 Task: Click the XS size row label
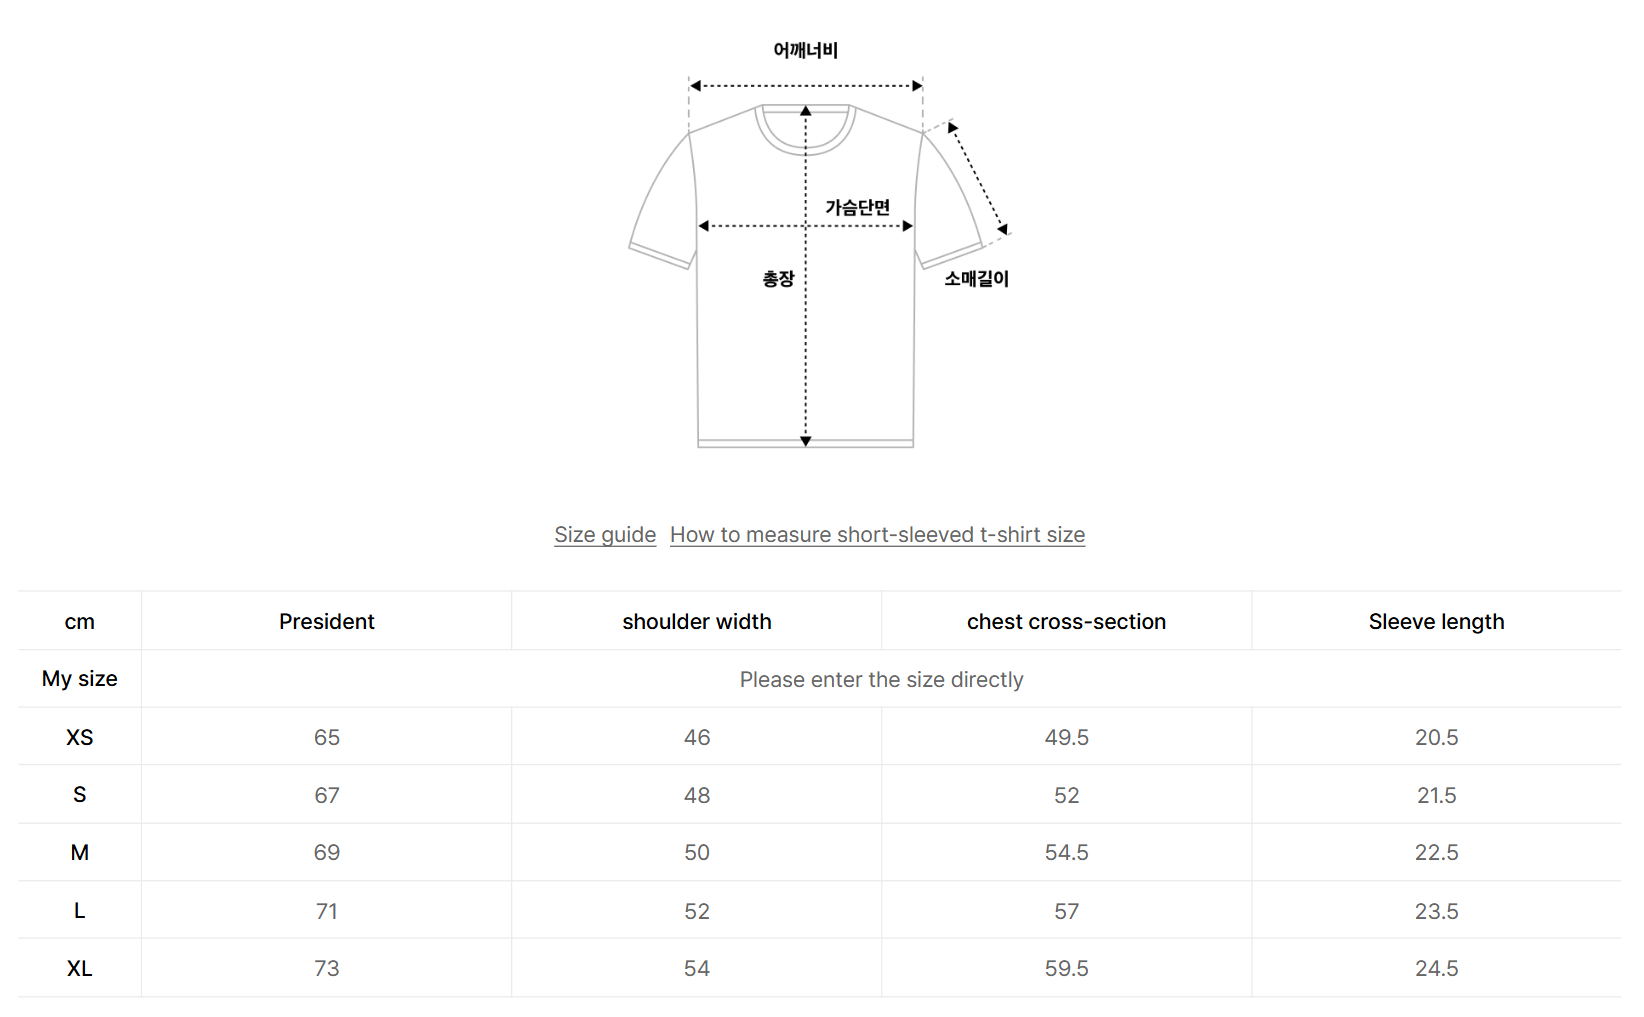tap(80, 737)
